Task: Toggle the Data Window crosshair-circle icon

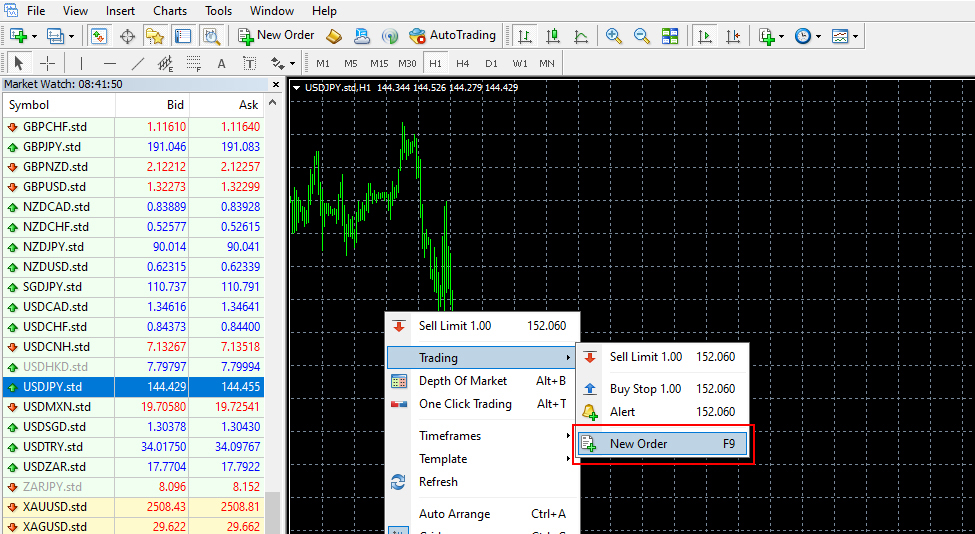Action: point(127,36)
